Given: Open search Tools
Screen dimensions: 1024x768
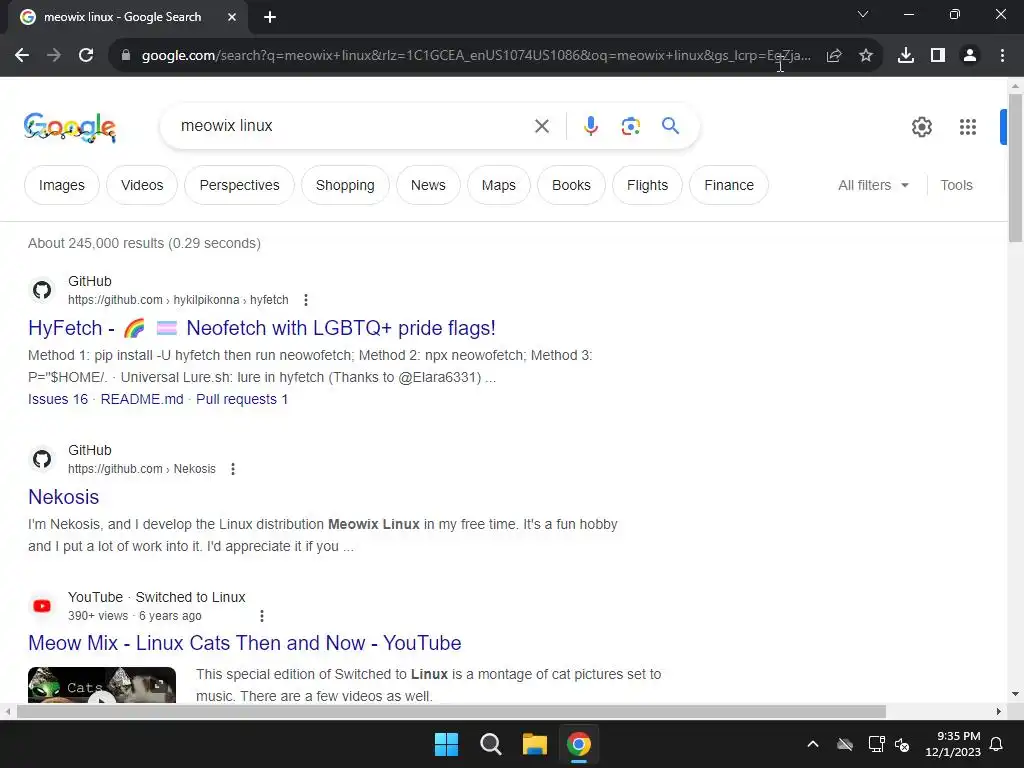Looking at the screenshot, I should point(957,185).
